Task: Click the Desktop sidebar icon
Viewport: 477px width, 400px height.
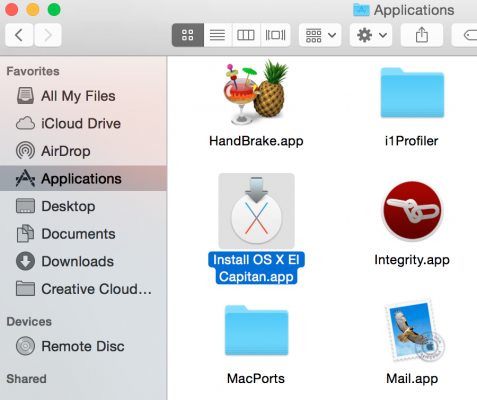Action: coord(25,206)
